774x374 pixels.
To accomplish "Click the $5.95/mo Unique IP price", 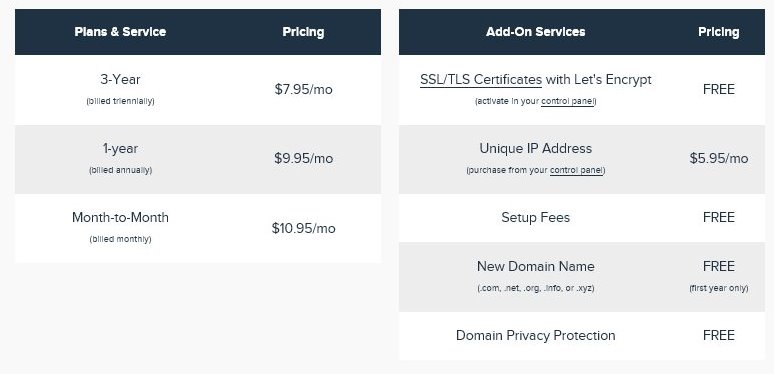I will [719, 158].
